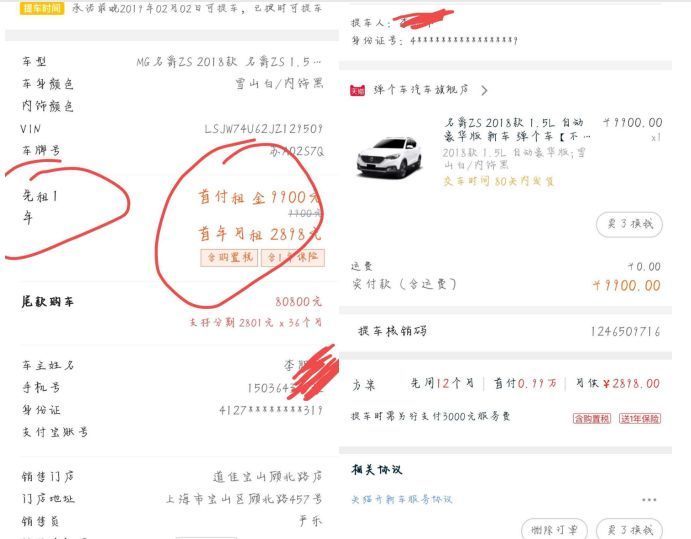691x539 pixels.
Task: Tap the white MG ZS car thumbnail
Action: click(390, 156)
